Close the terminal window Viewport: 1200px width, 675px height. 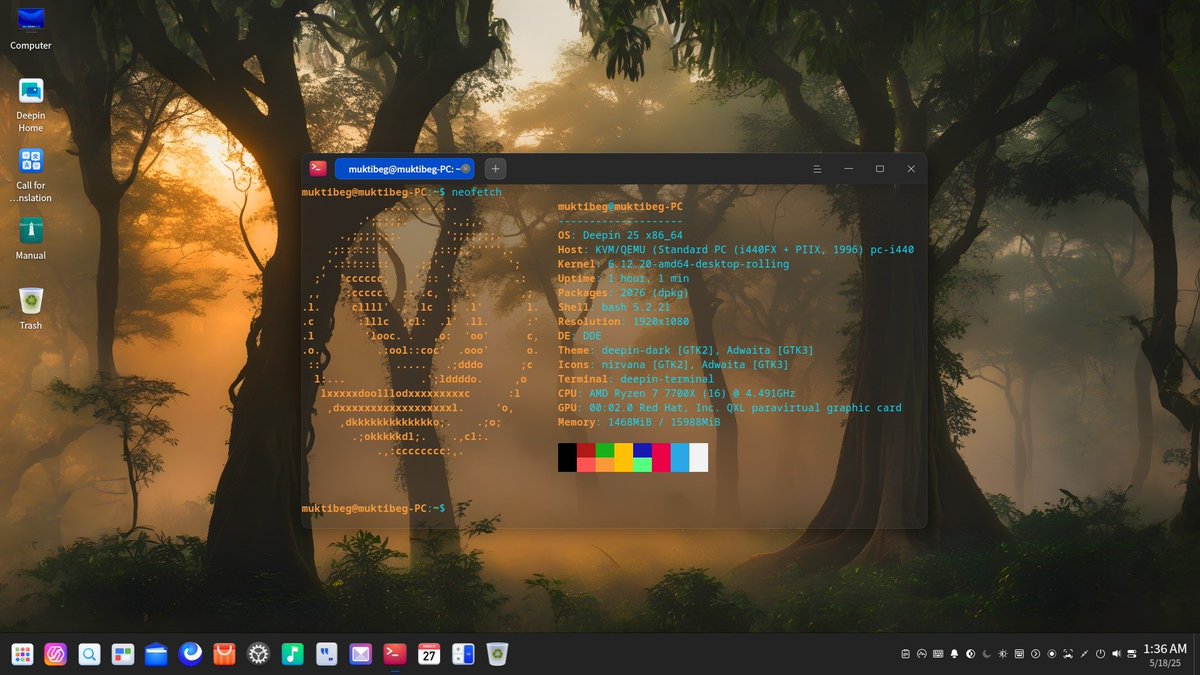[911, 169]
